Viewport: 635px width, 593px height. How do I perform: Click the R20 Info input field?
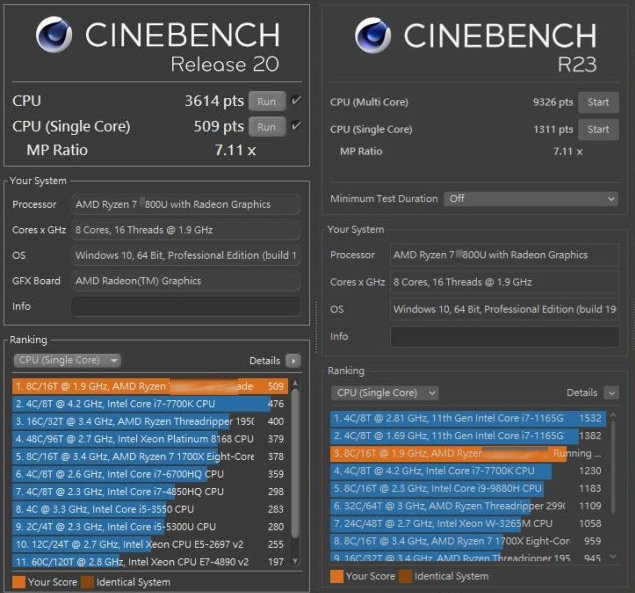tap(185, 306)
